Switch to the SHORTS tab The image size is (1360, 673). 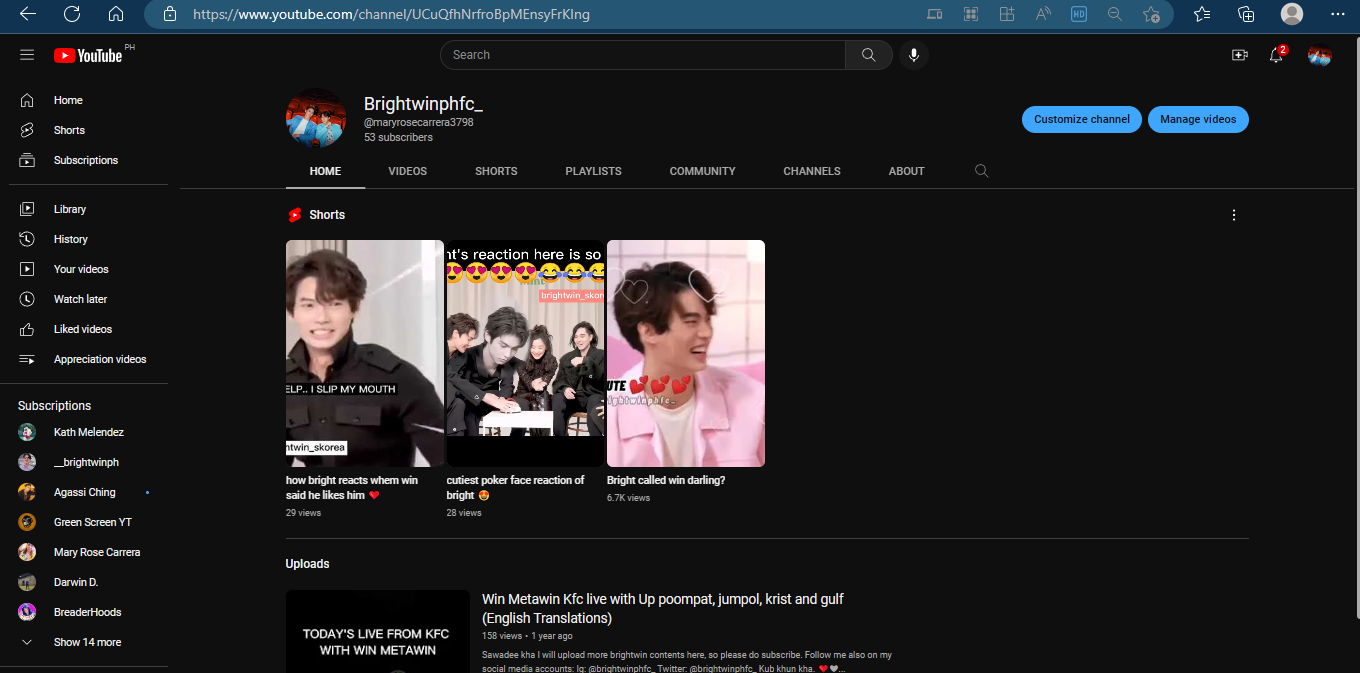coord(496,171)
